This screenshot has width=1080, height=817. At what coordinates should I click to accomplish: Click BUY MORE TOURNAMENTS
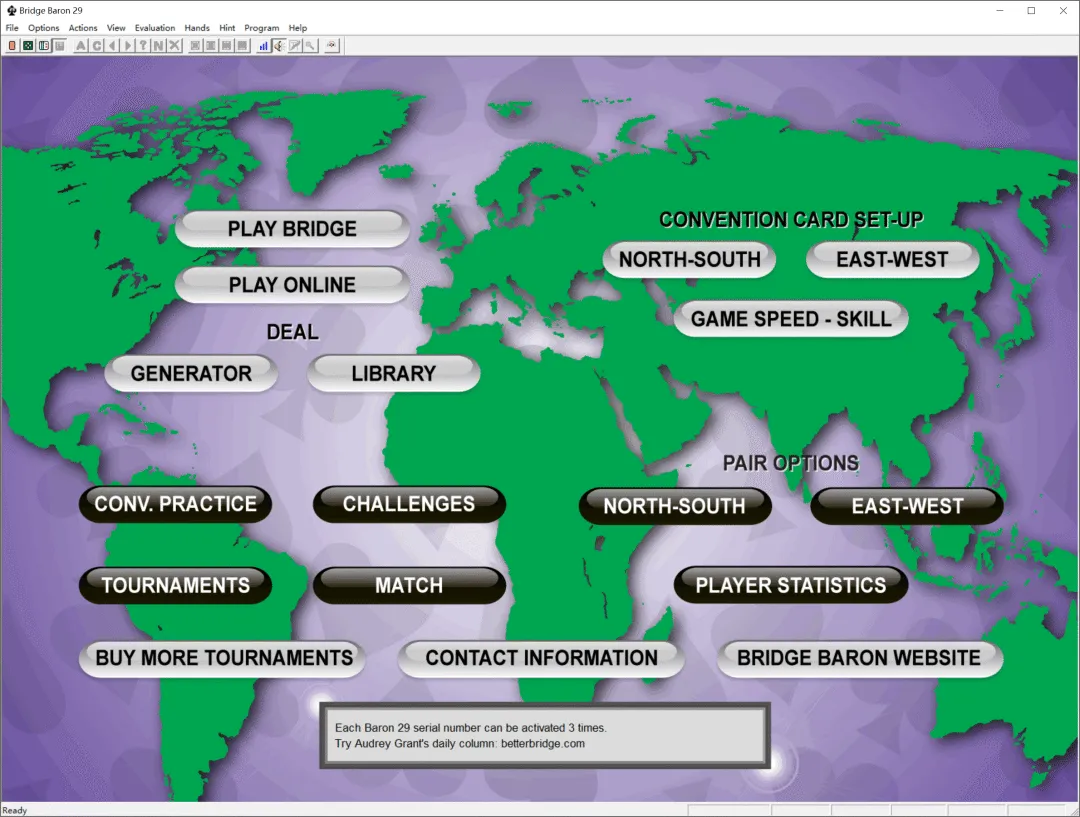point(223,659)
